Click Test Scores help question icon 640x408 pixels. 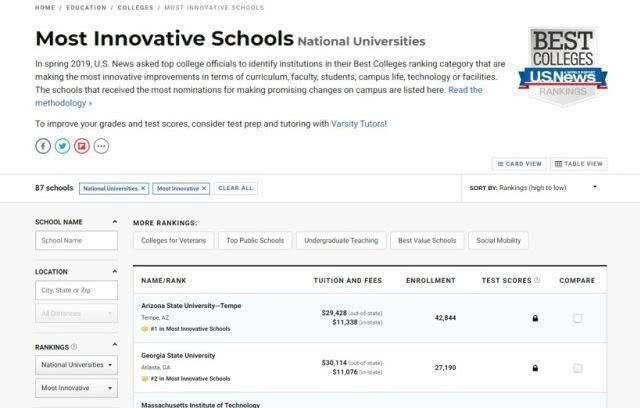[x=537, y=281]
